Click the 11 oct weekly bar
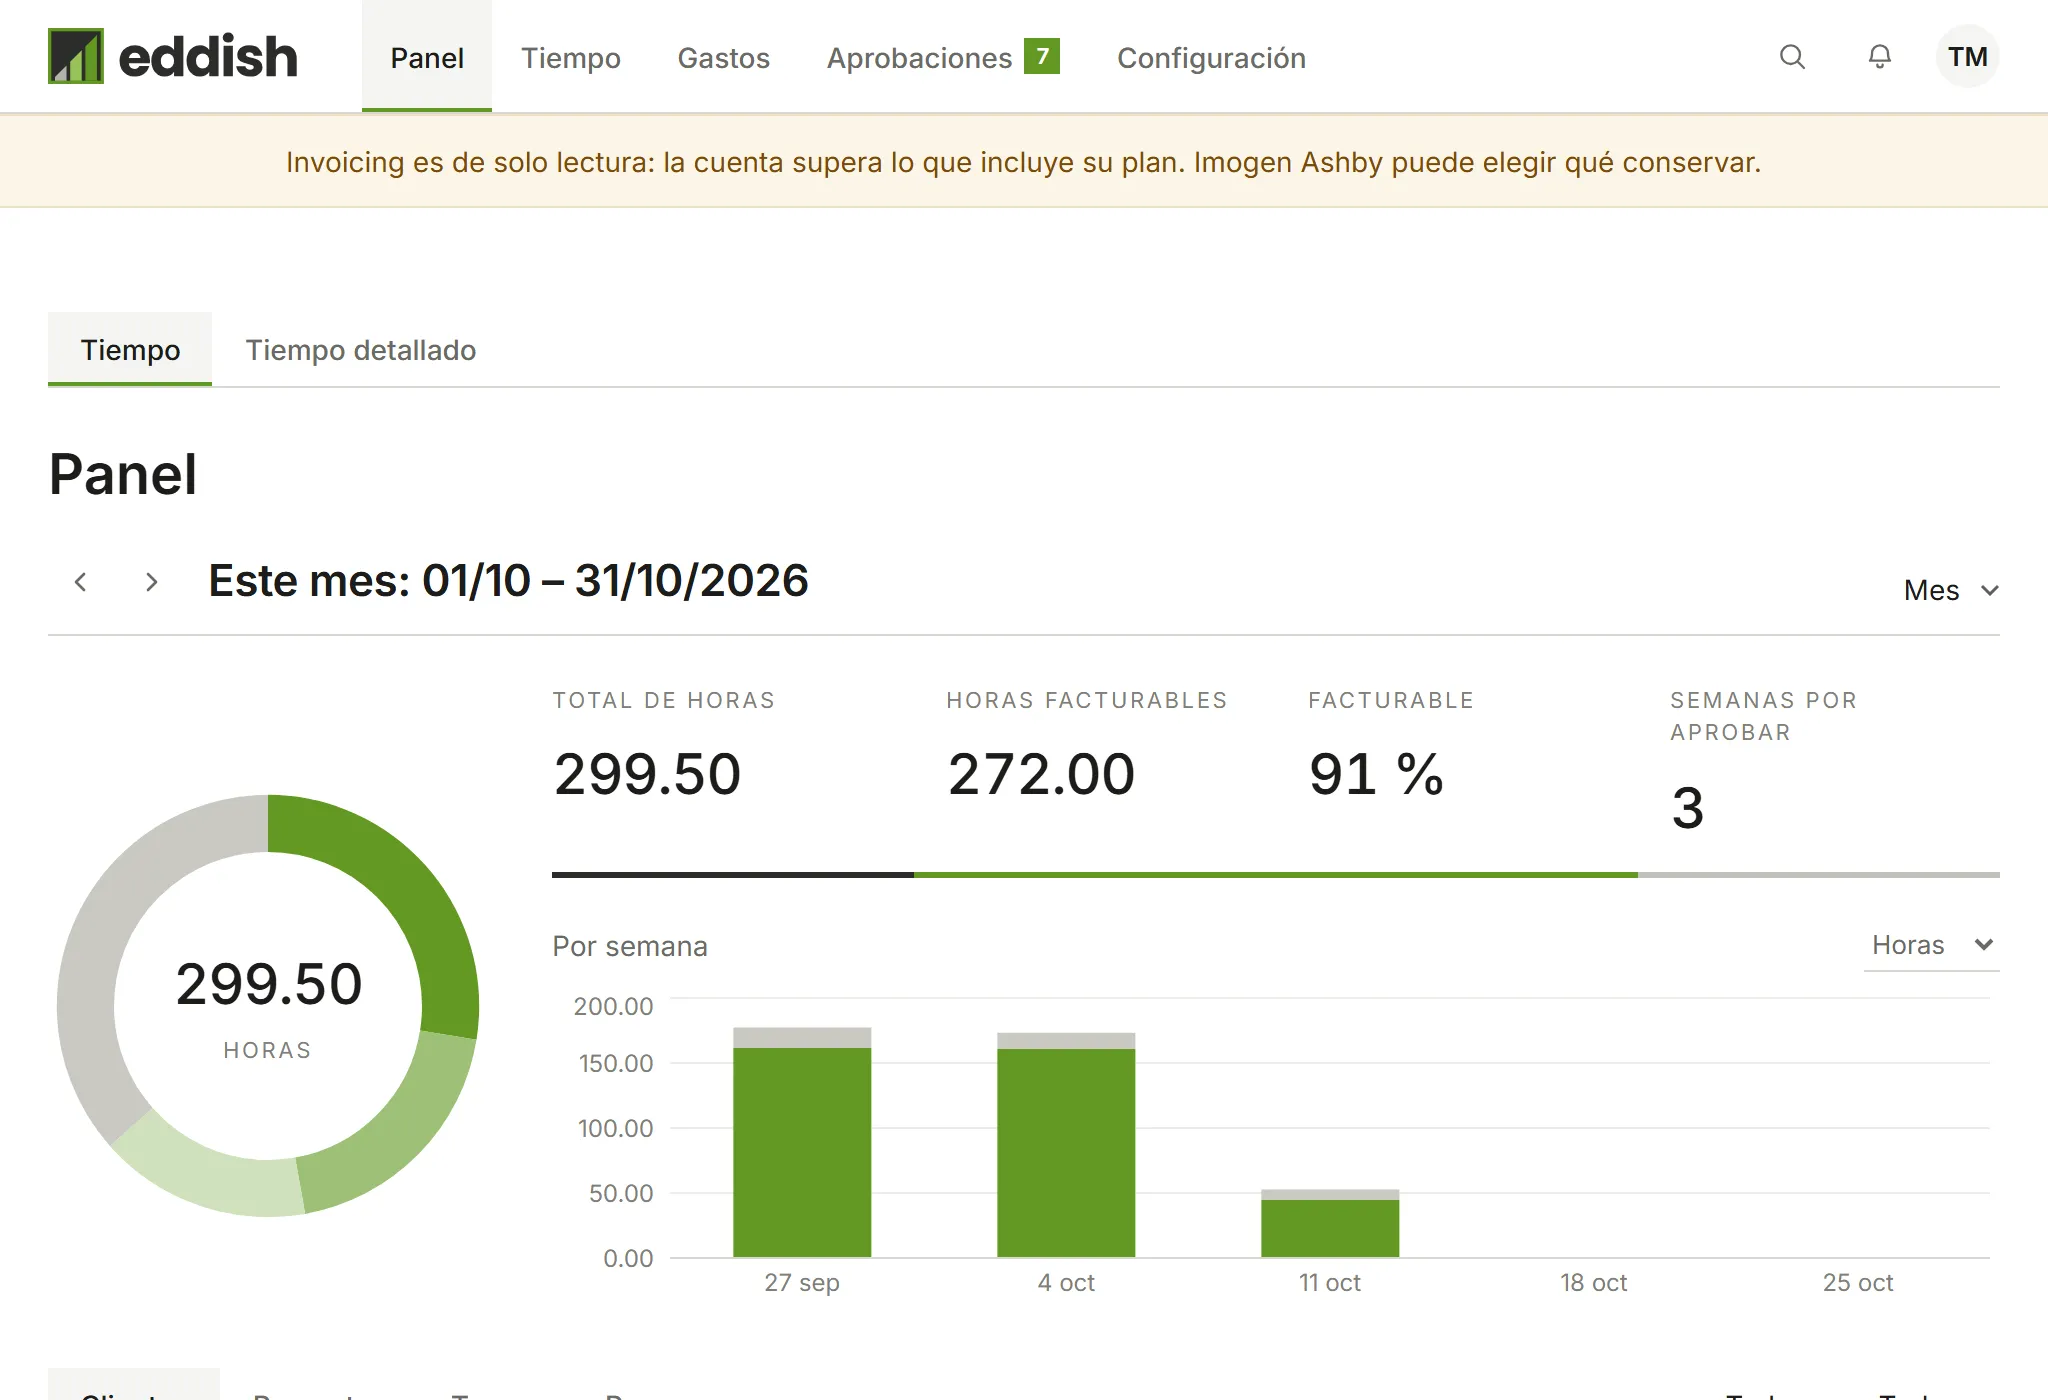Image resolution: width=2048 pixels, height=1400 pixels. tap(1330, 1223)
